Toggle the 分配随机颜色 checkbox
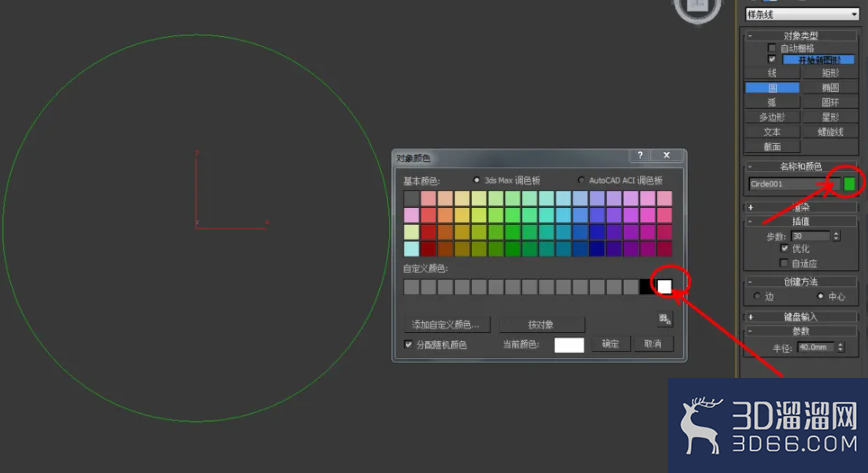The width and height of the screenshot is (868, 473). click(409, 345)
